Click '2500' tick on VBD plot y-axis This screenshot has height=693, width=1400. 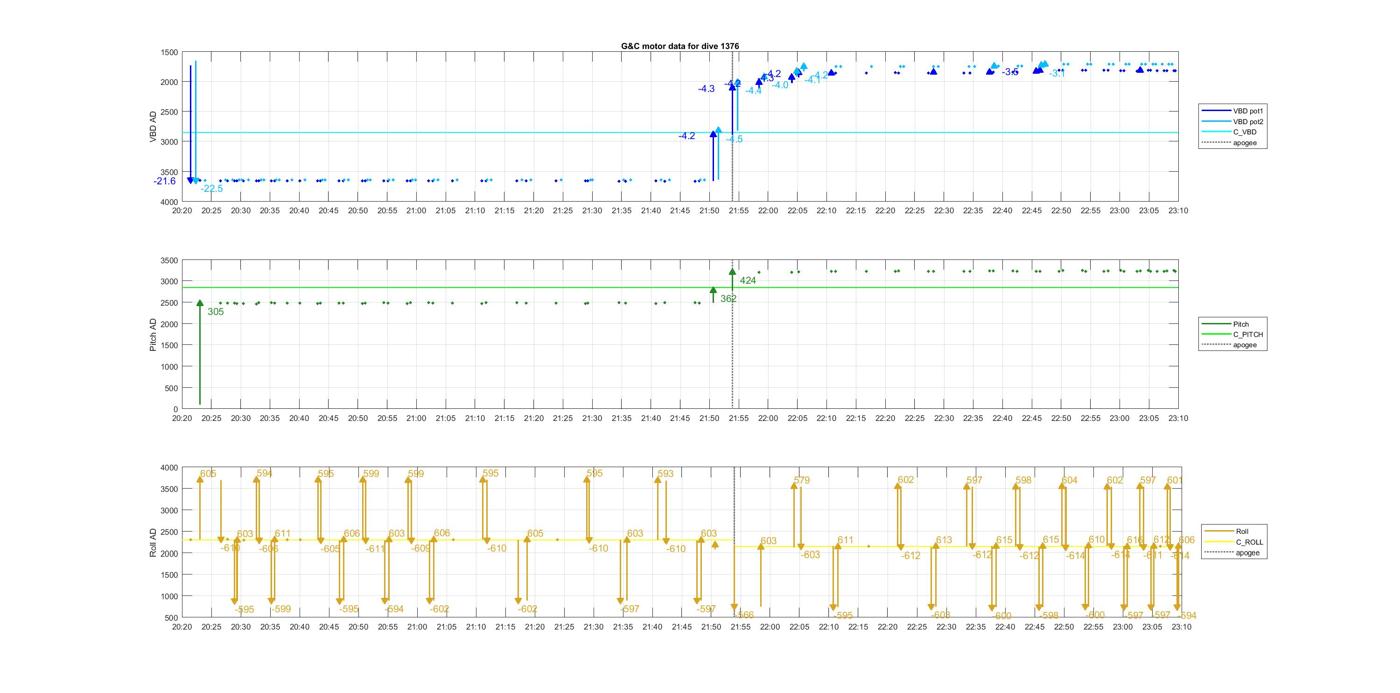[x=169, y=112]
